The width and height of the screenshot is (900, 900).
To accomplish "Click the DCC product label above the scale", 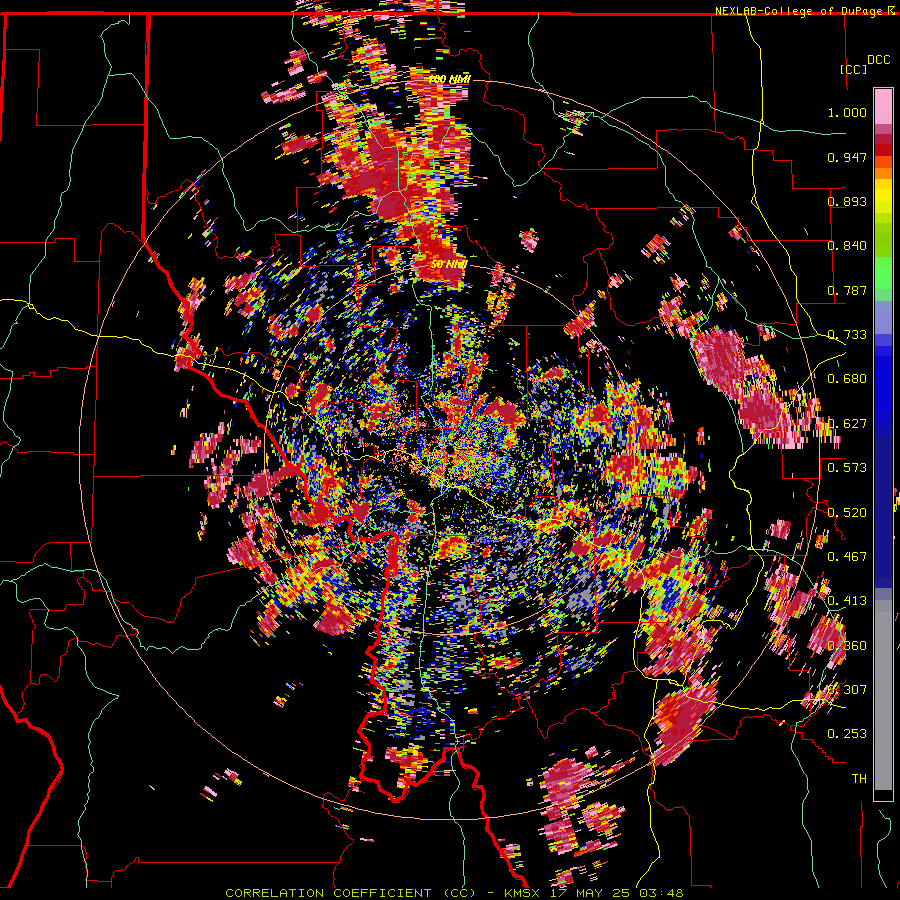I will 878,60.
